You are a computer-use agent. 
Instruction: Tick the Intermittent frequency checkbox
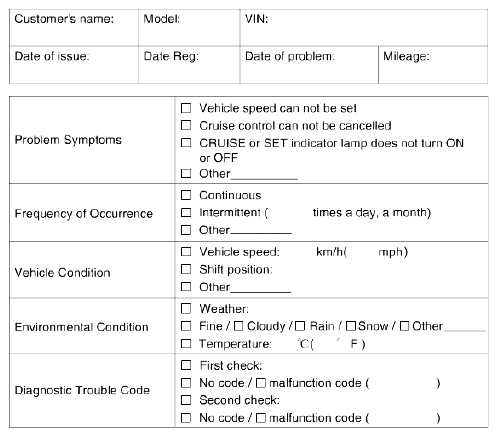tap(186, 212)
